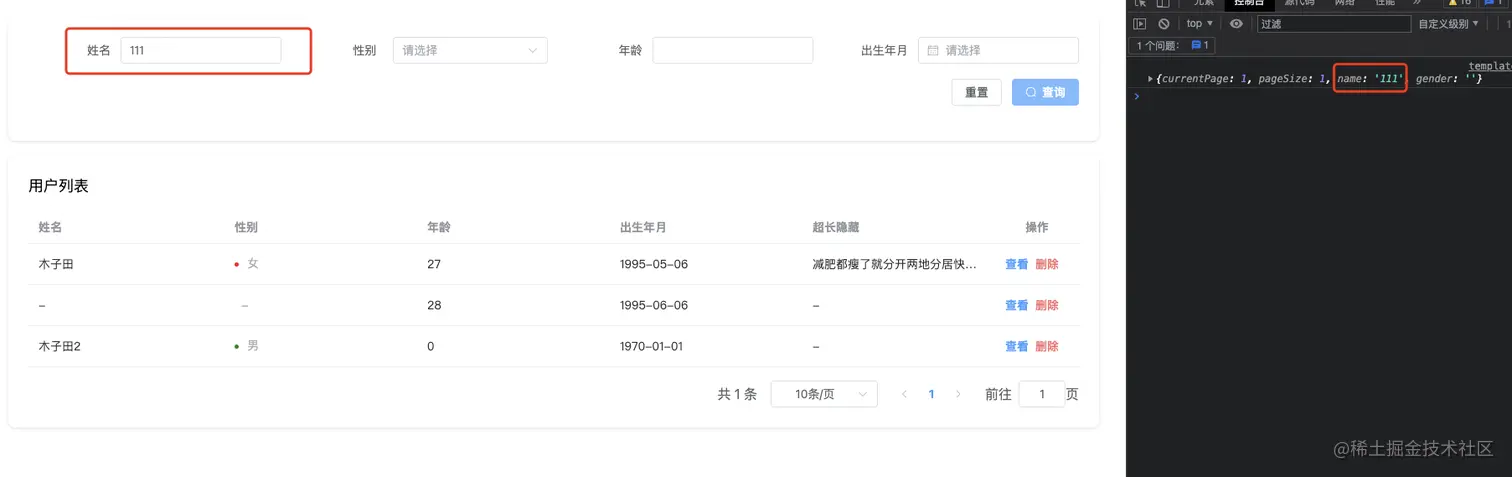Switch to the 源代码 DevTools tab

(1298, 3)
